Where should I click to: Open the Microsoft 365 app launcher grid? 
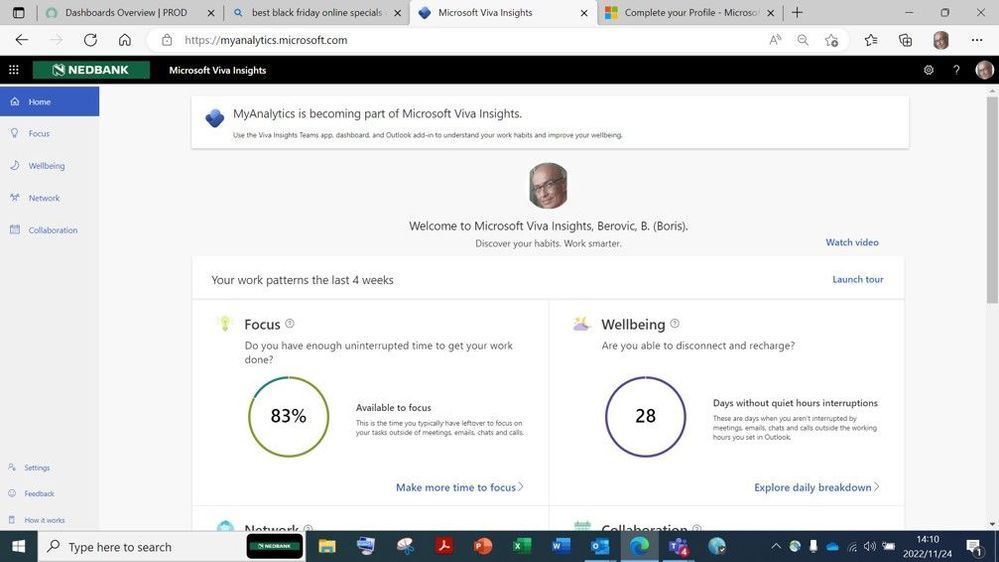[x=13, y=70]
